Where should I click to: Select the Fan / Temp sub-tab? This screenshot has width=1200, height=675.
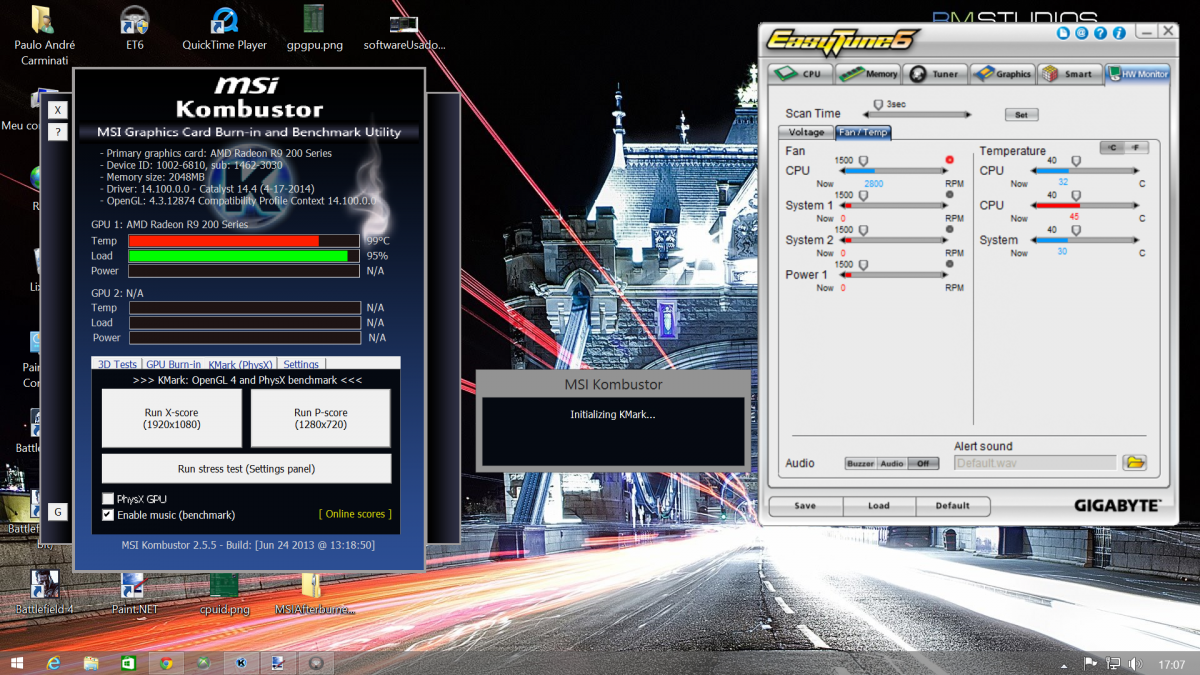pyautogui.click(x=863, y=132)
